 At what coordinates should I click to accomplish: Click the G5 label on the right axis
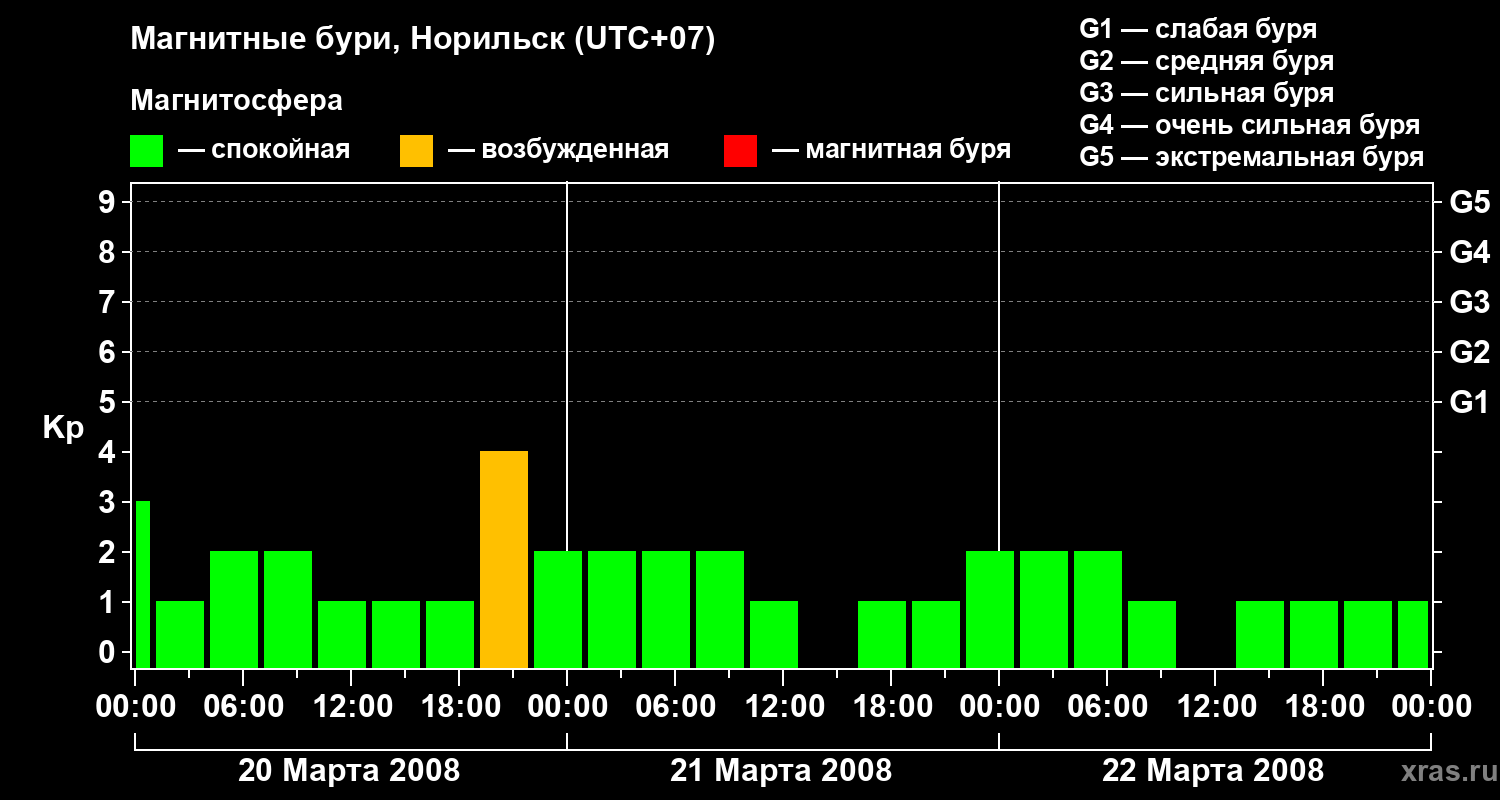[1469, 202]
